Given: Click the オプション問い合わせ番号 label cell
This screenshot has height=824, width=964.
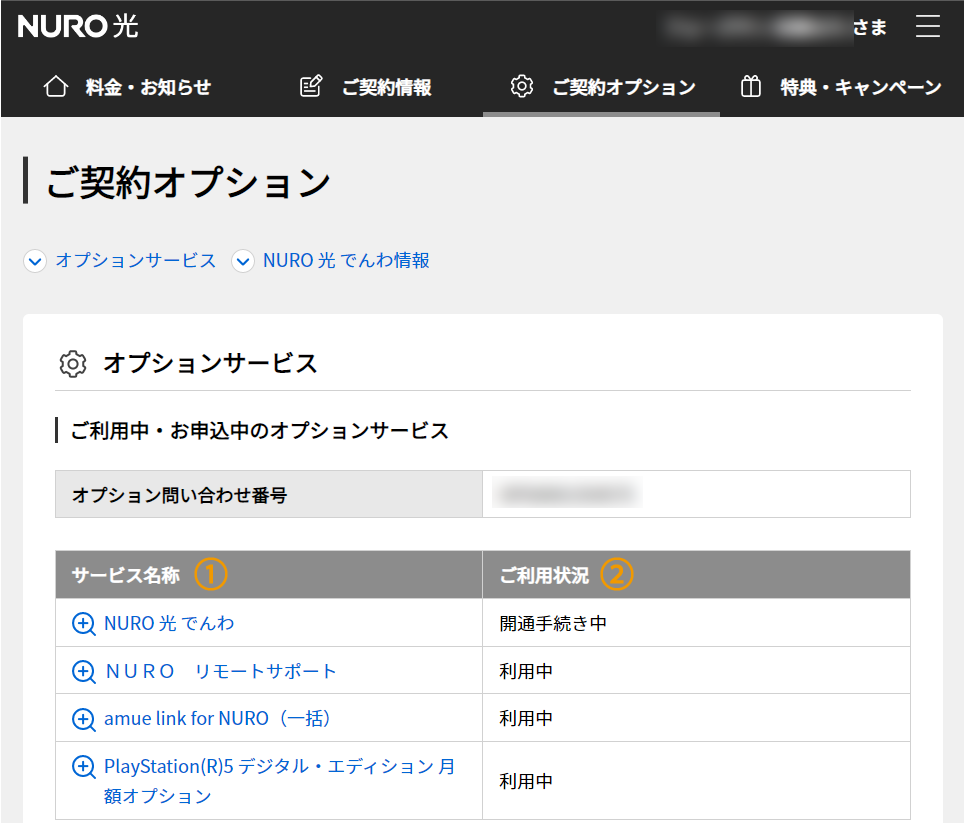Looking at the screenshot, I should pyautogui.click(x=269, y=494).
